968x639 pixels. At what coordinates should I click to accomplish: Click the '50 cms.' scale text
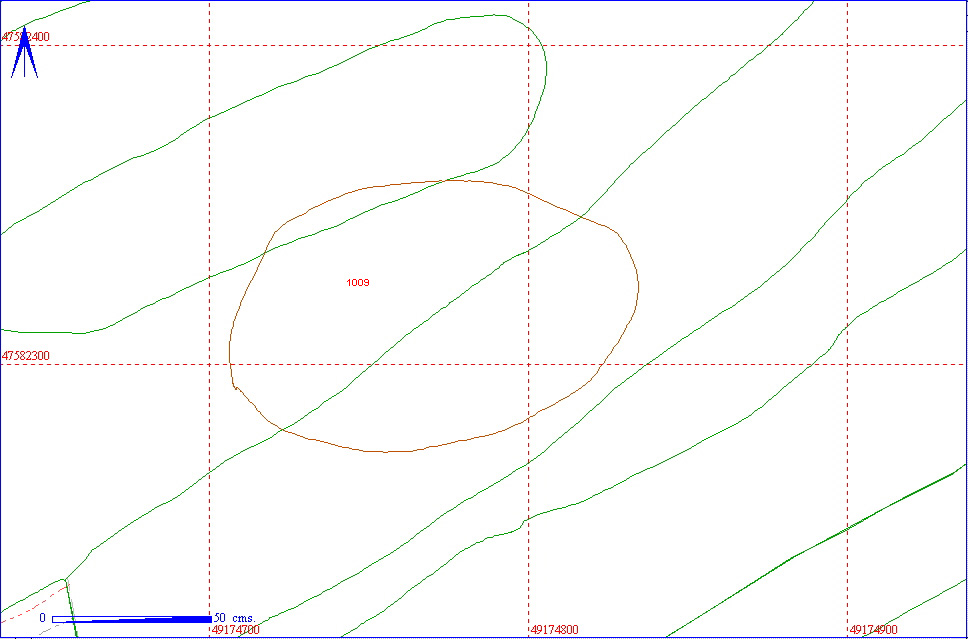pyautogui.click(x=234, y=618)
